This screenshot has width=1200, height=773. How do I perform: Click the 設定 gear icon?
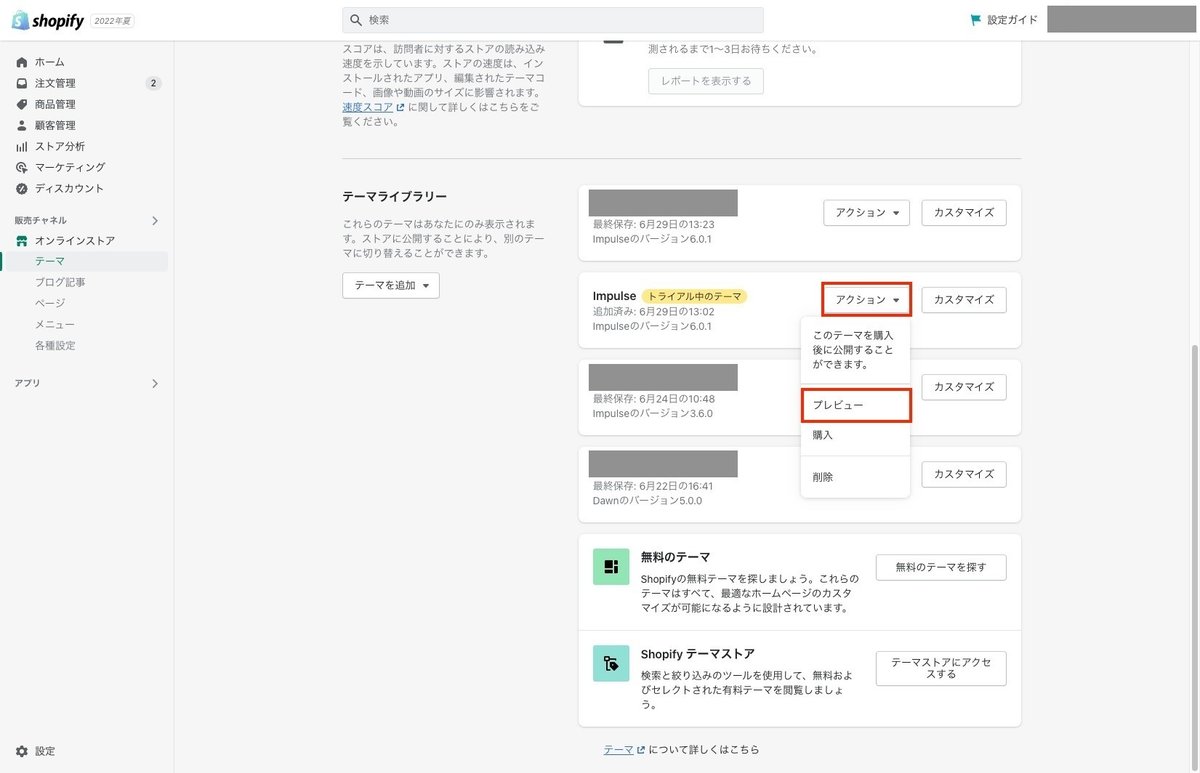pos(22,751)
